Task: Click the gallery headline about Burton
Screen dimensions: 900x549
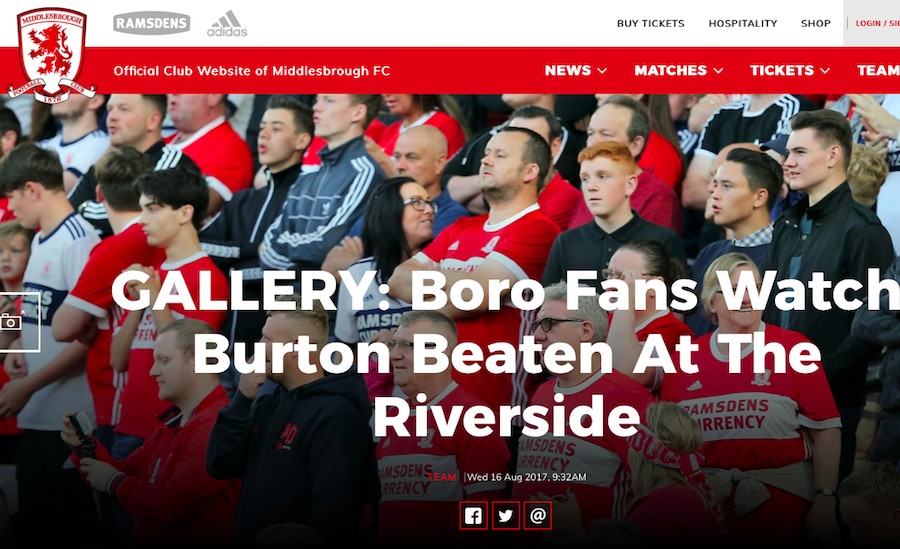Action: (x=507, y=352)
